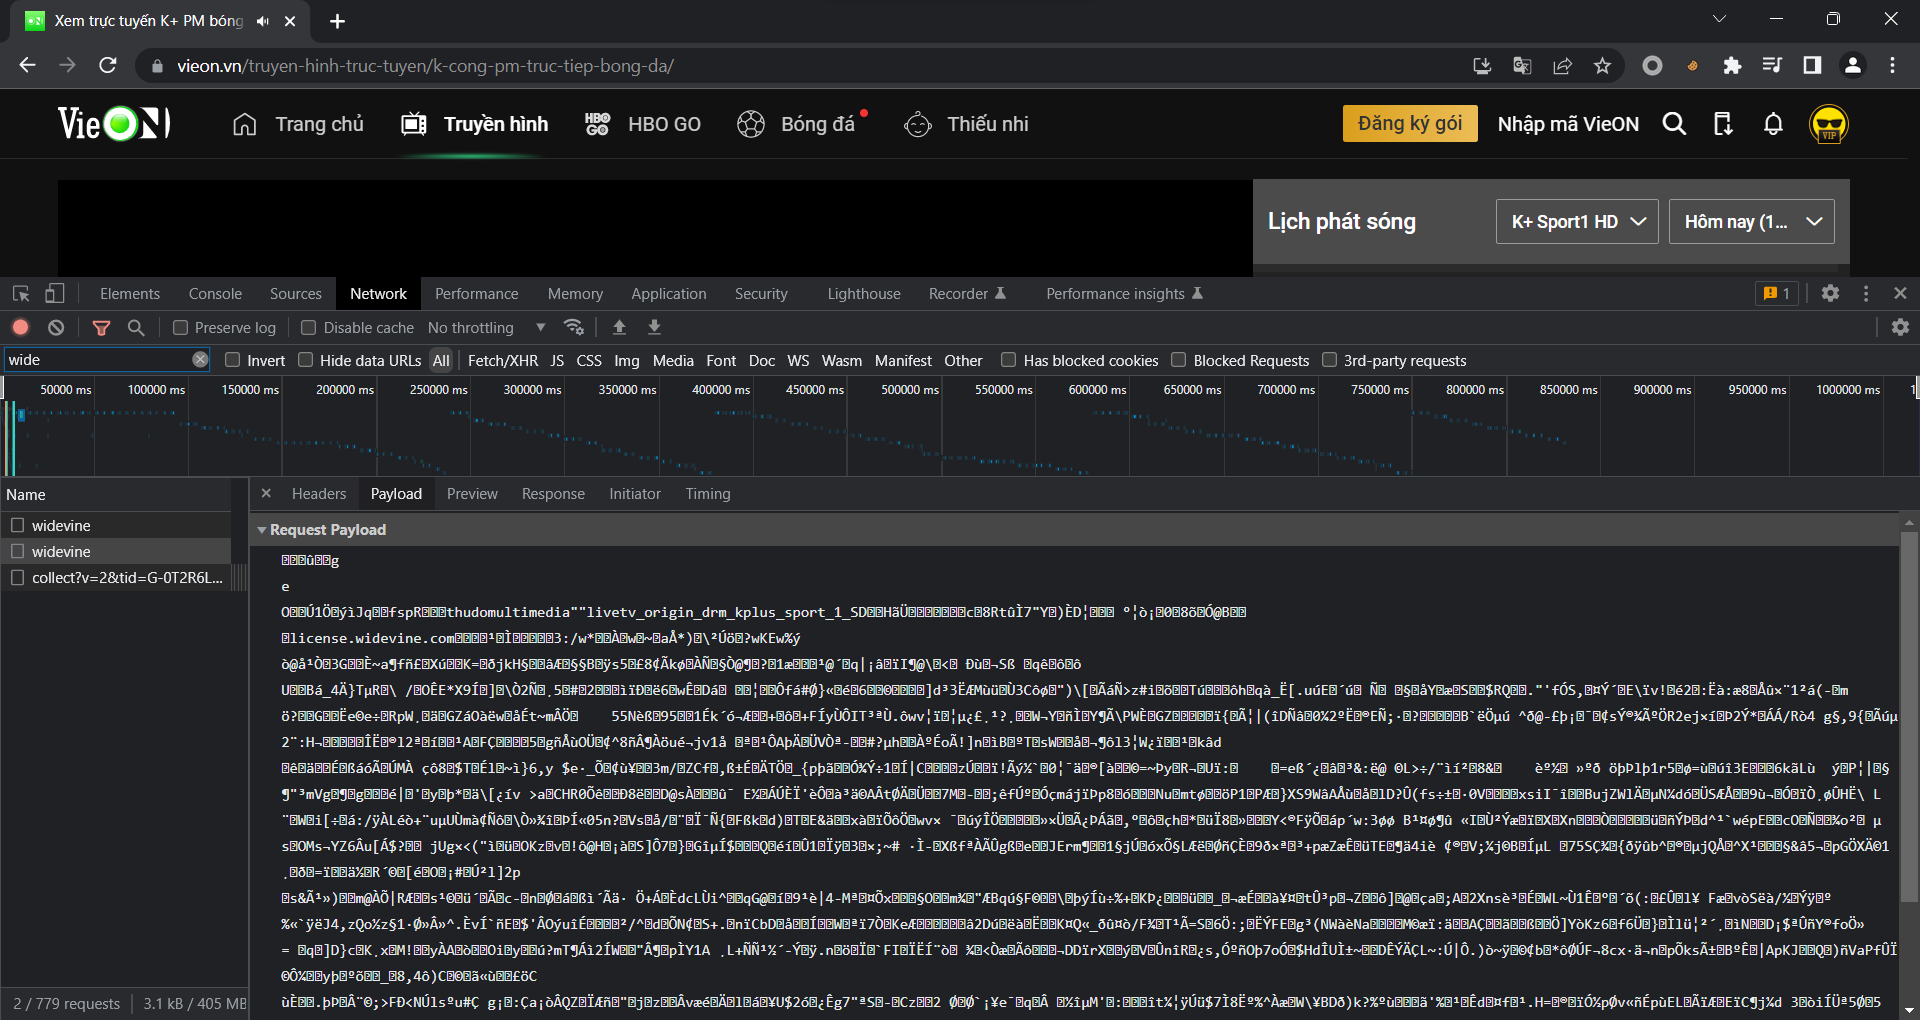The height and width of the screenshot is (1020, 1920).
Task: Enable Disable cache checkbox
Action: tap(309, 327)
